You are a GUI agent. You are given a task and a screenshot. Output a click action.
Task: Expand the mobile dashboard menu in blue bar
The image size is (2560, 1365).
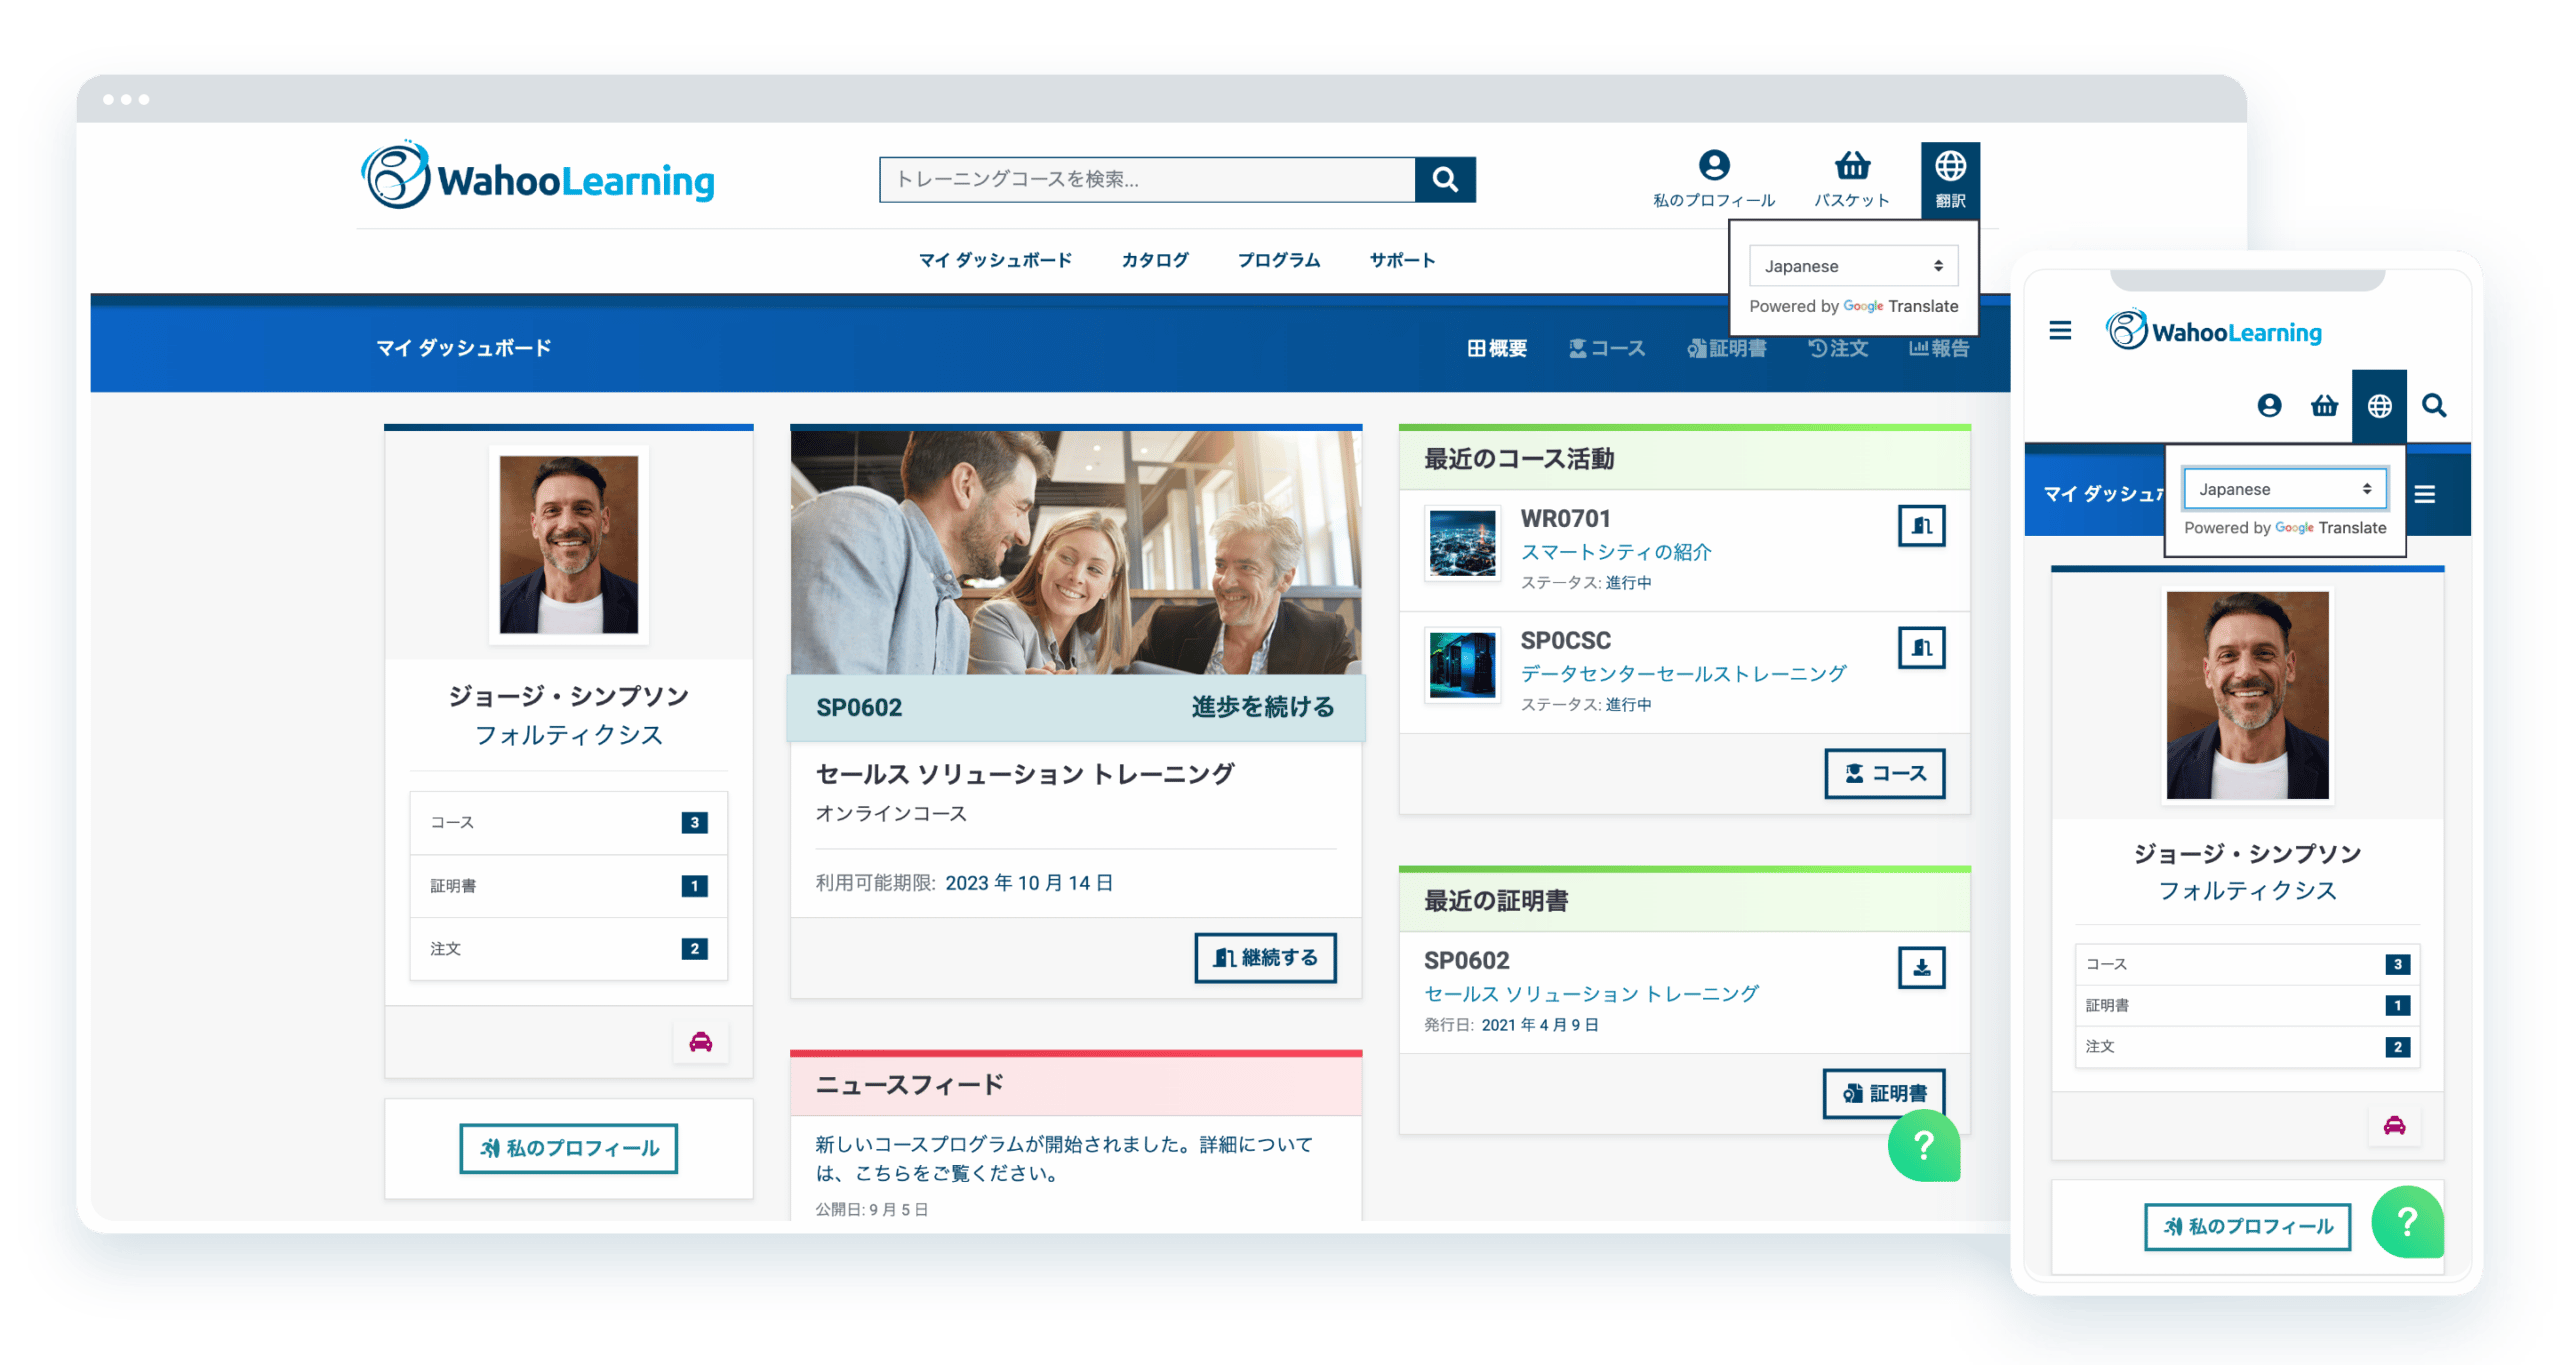pos(2424,494)
